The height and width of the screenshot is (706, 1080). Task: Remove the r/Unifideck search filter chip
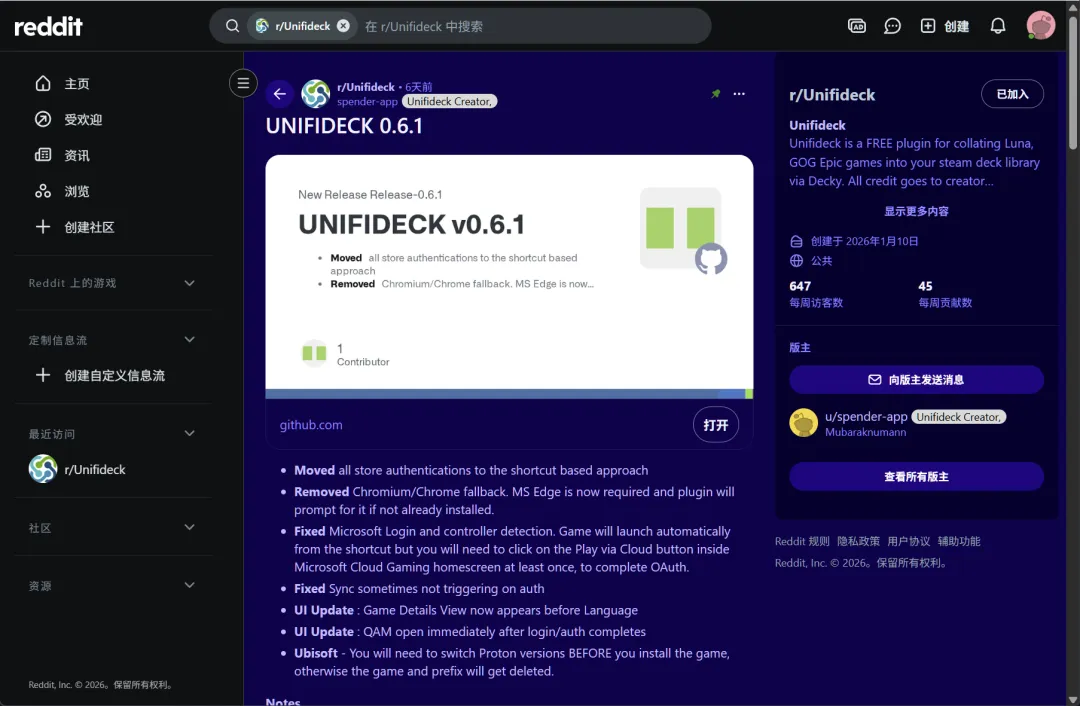(343, 26)
